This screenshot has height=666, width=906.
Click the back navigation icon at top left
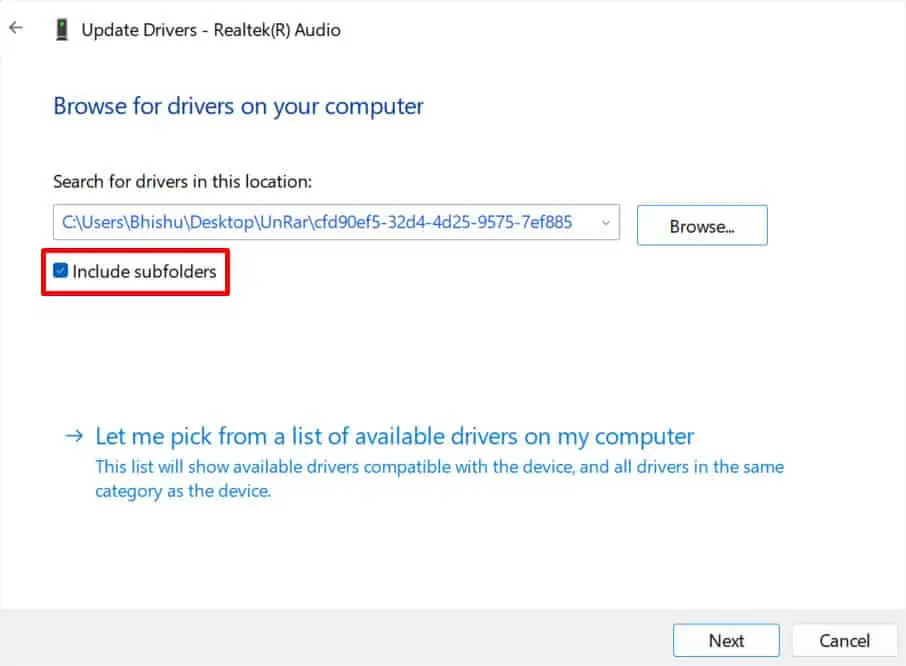coord(15,27)
